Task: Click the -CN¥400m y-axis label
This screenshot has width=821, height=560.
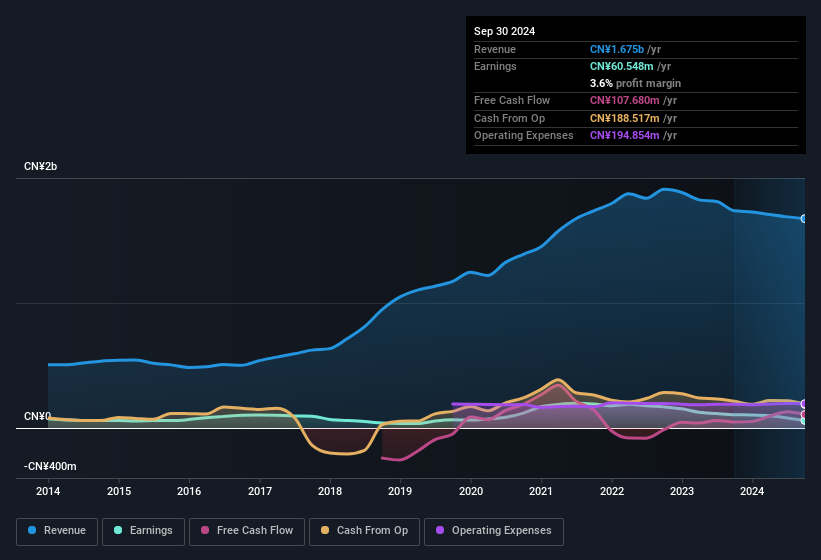Action: 50,466
